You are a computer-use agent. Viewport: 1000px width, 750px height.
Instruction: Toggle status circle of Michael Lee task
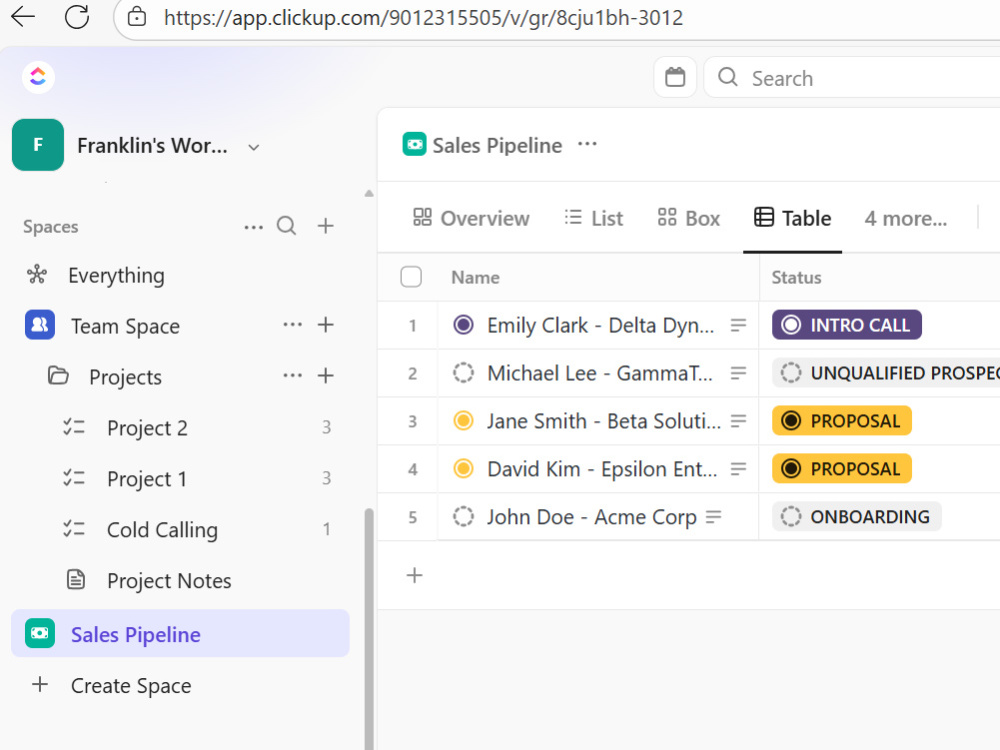(x=464, y=372)
